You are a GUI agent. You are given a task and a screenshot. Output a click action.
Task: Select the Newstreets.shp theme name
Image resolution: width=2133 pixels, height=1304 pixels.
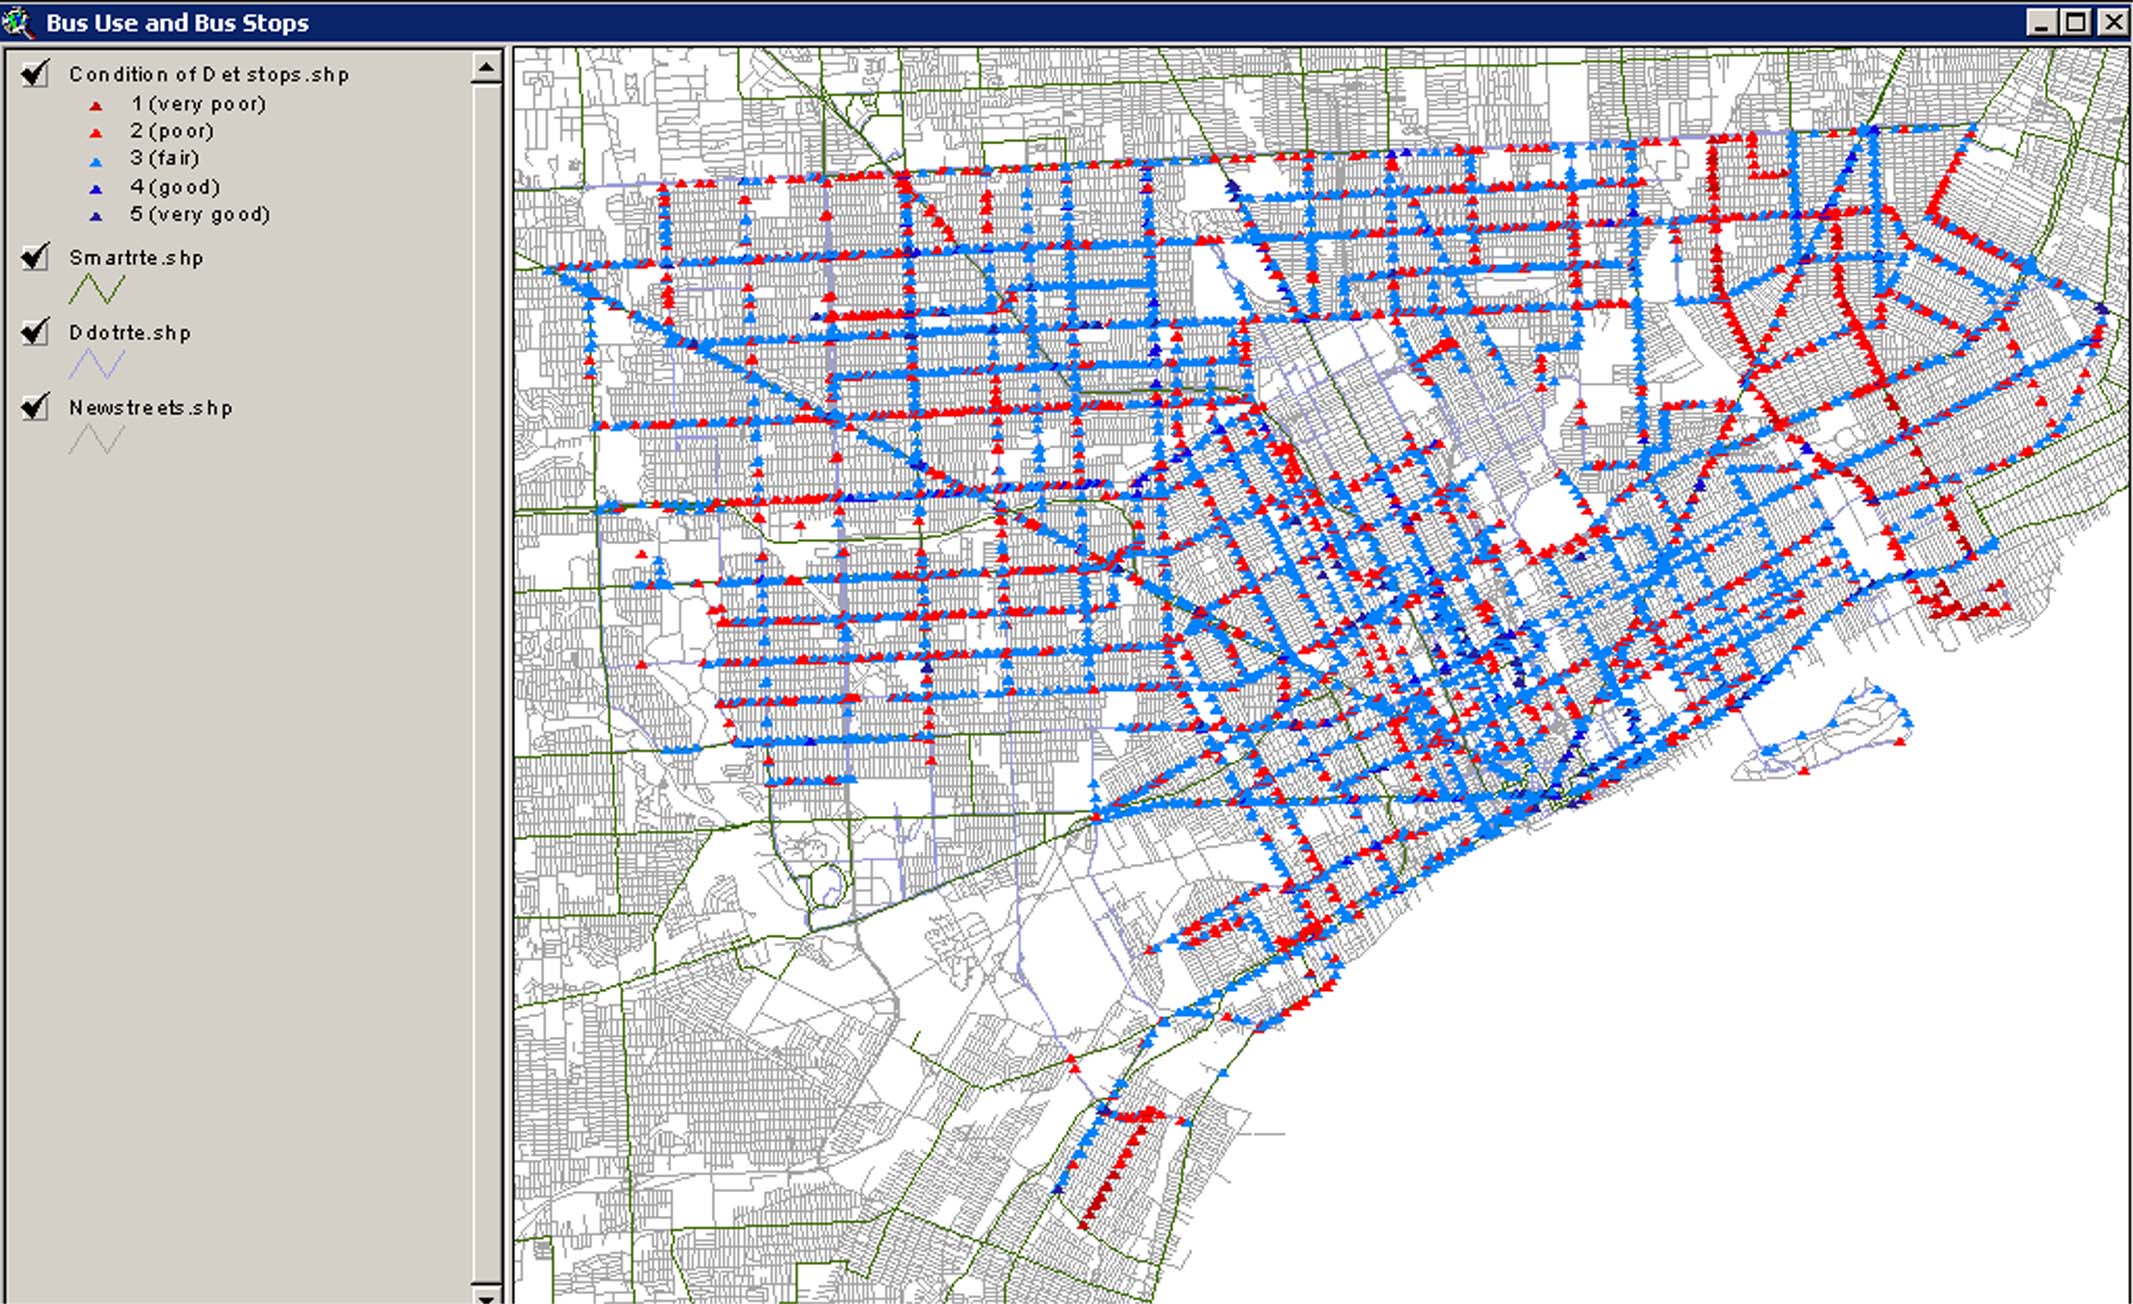point(150,408)
